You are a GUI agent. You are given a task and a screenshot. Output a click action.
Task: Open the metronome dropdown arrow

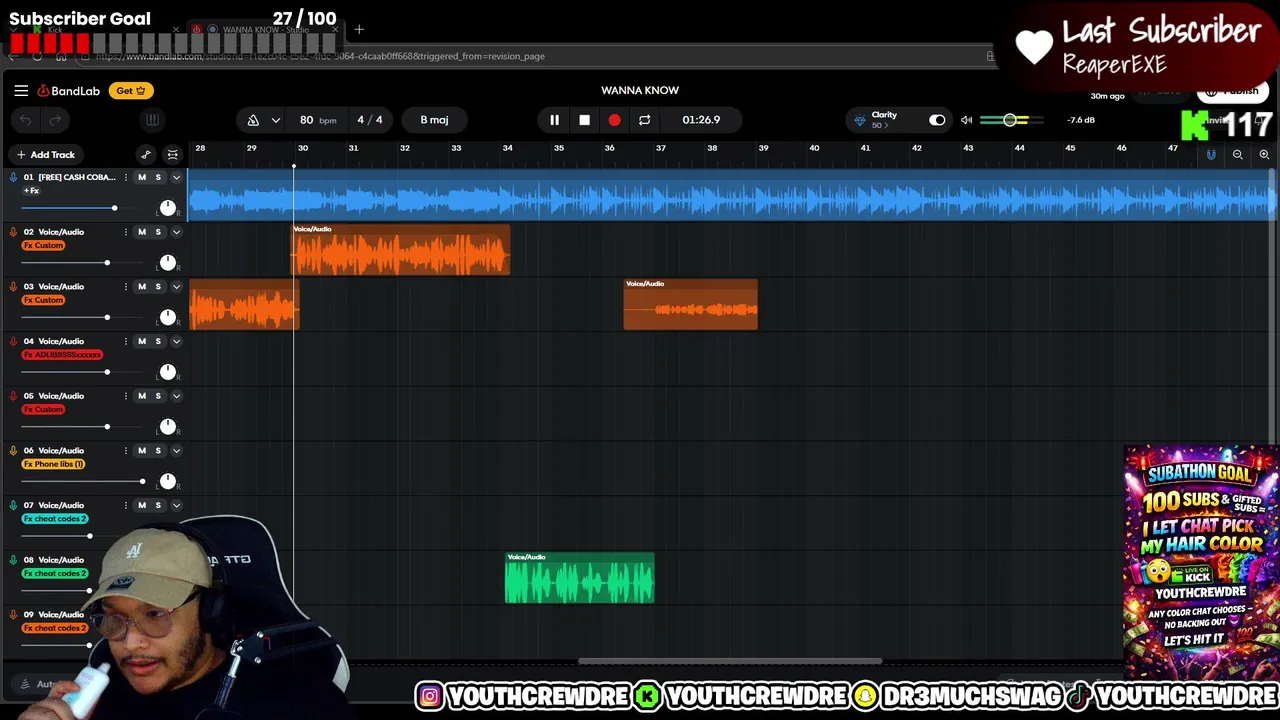(275, 120)
